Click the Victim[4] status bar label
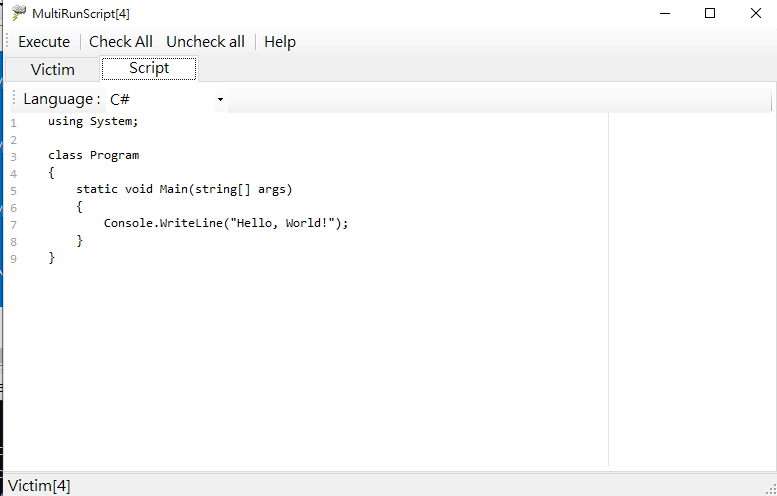777x496 pixels. click(x=39, y=486)
